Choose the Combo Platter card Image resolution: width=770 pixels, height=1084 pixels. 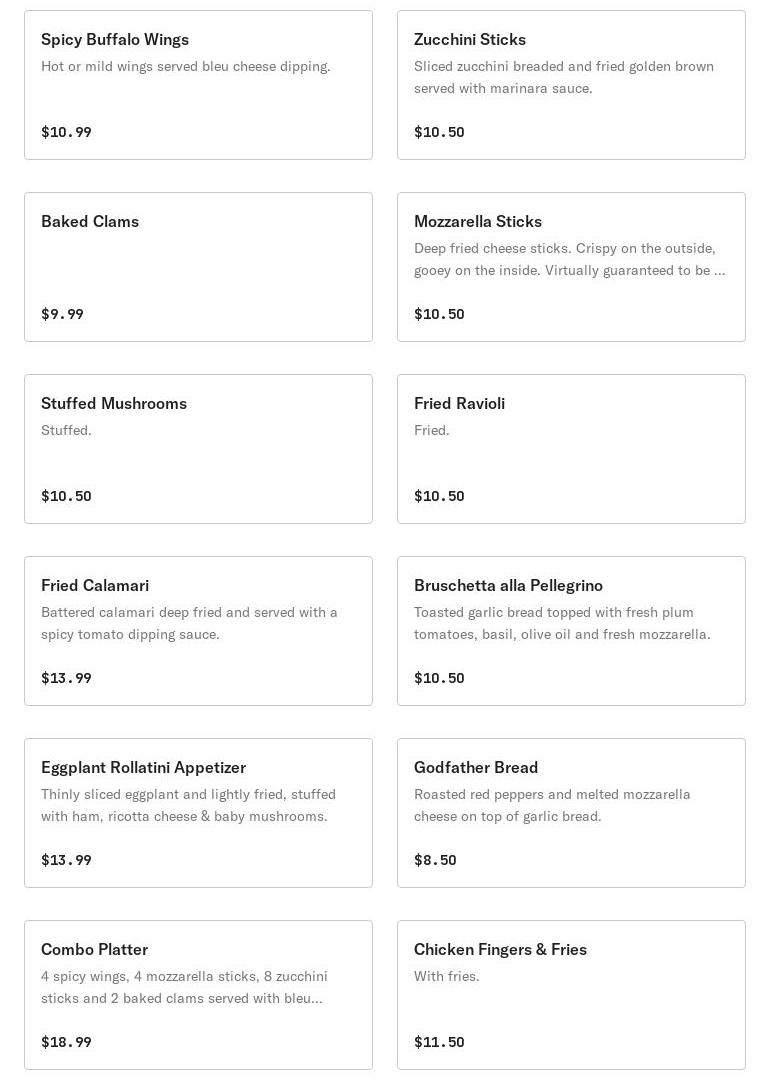tap(198, 995)
